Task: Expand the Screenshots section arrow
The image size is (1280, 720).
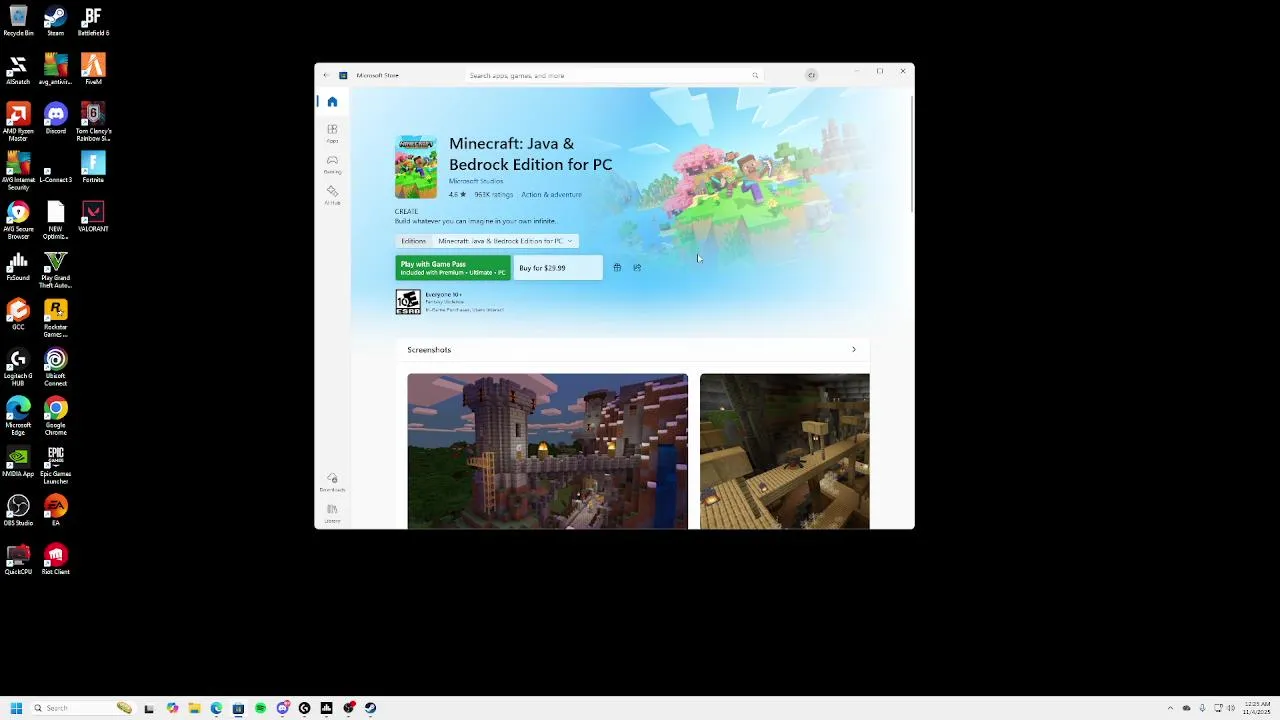Action: click(x=853, y=350)
